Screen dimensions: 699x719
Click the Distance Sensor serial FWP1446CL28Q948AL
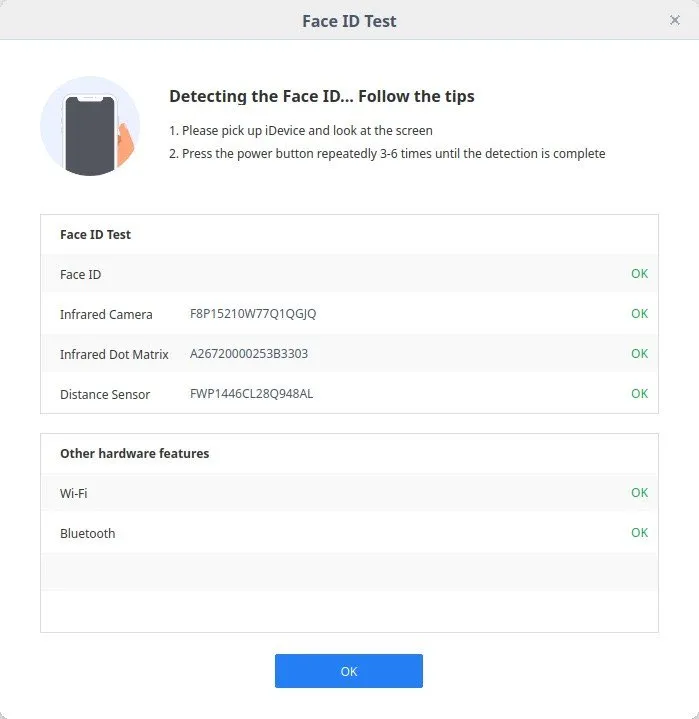[x=251, y=393]
